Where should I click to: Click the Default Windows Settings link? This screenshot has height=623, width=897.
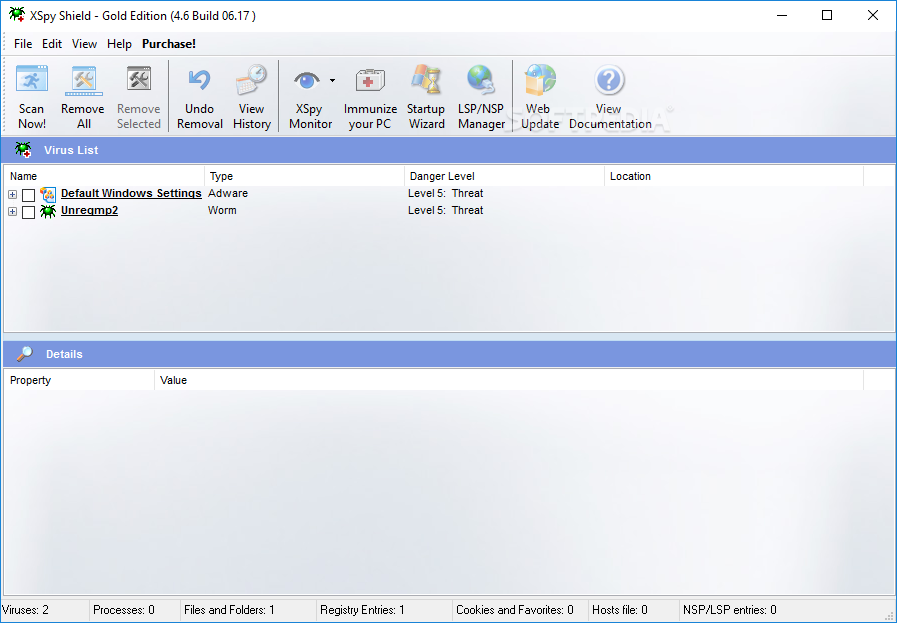131,193
